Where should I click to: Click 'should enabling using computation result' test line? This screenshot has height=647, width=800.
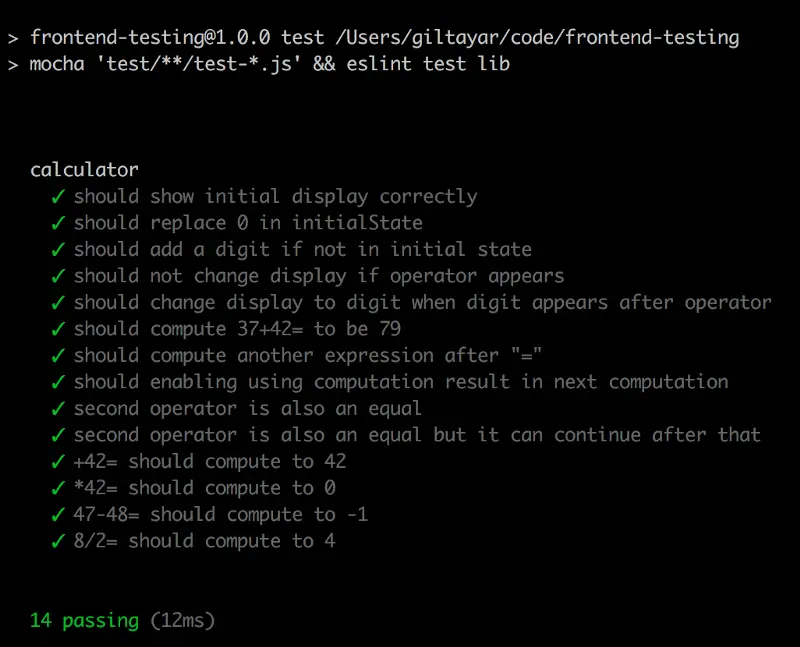point(400,382)
